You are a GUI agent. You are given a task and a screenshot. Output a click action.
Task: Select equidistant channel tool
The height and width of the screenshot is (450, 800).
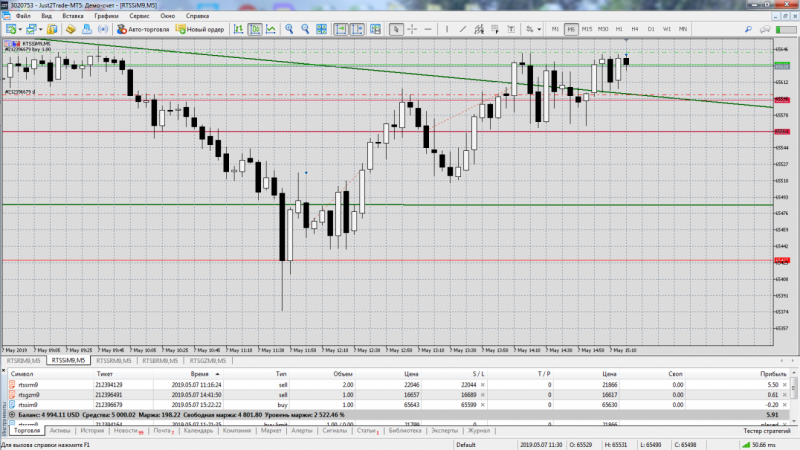coord(479,29)
